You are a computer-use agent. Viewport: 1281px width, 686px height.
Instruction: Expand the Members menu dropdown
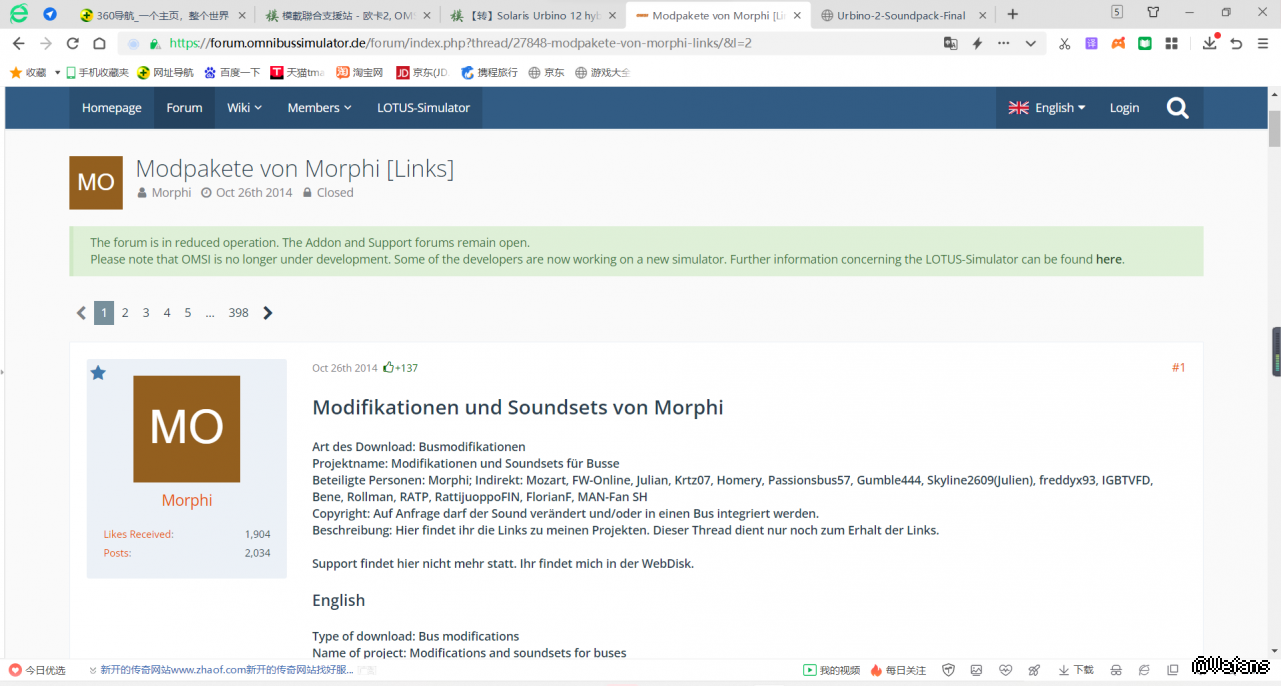point(319,108)
